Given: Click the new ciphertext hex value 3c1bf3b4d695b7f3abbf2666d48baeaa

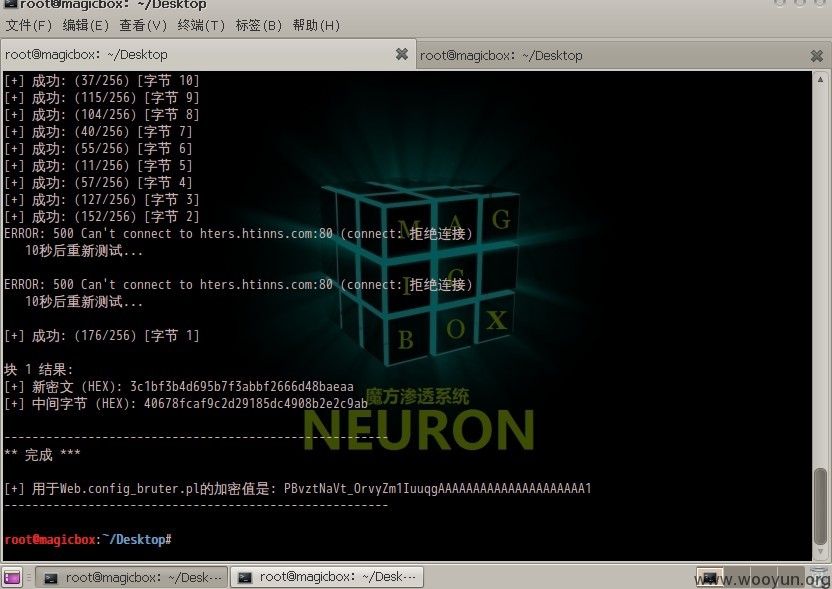Looking at the screenshot, I should coord(242,386).
